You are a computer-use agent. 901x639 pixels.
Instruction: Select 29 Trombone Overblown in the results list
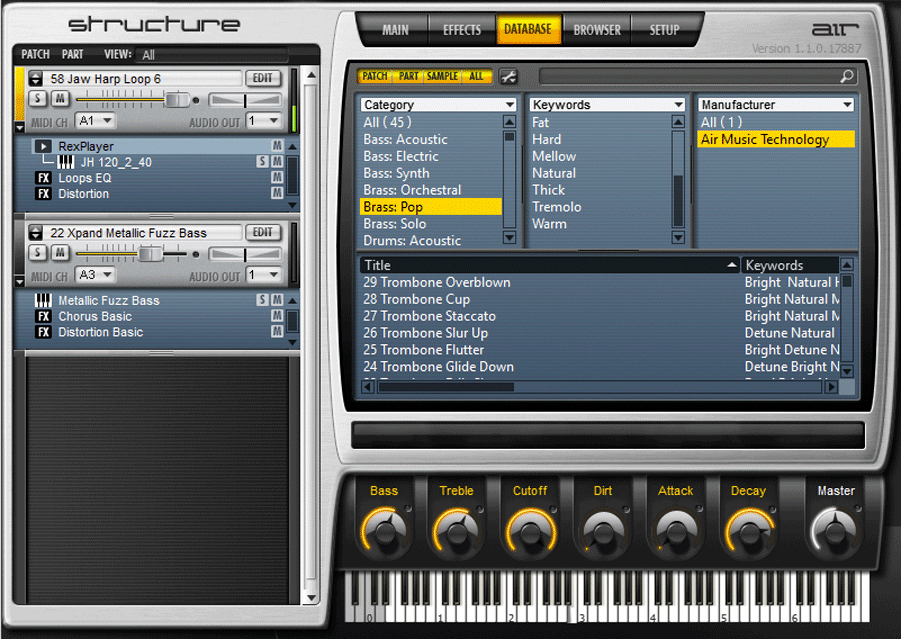[435, 282]
